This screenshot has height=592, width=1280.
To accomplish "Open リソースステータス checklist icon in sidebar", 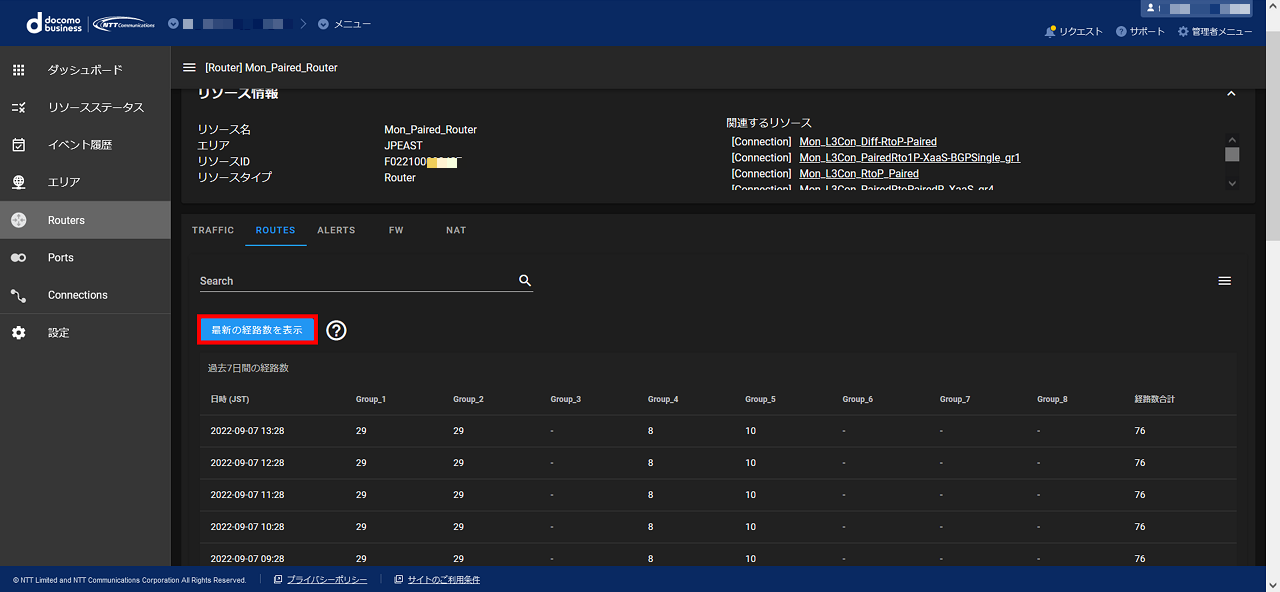I will 18,107.
